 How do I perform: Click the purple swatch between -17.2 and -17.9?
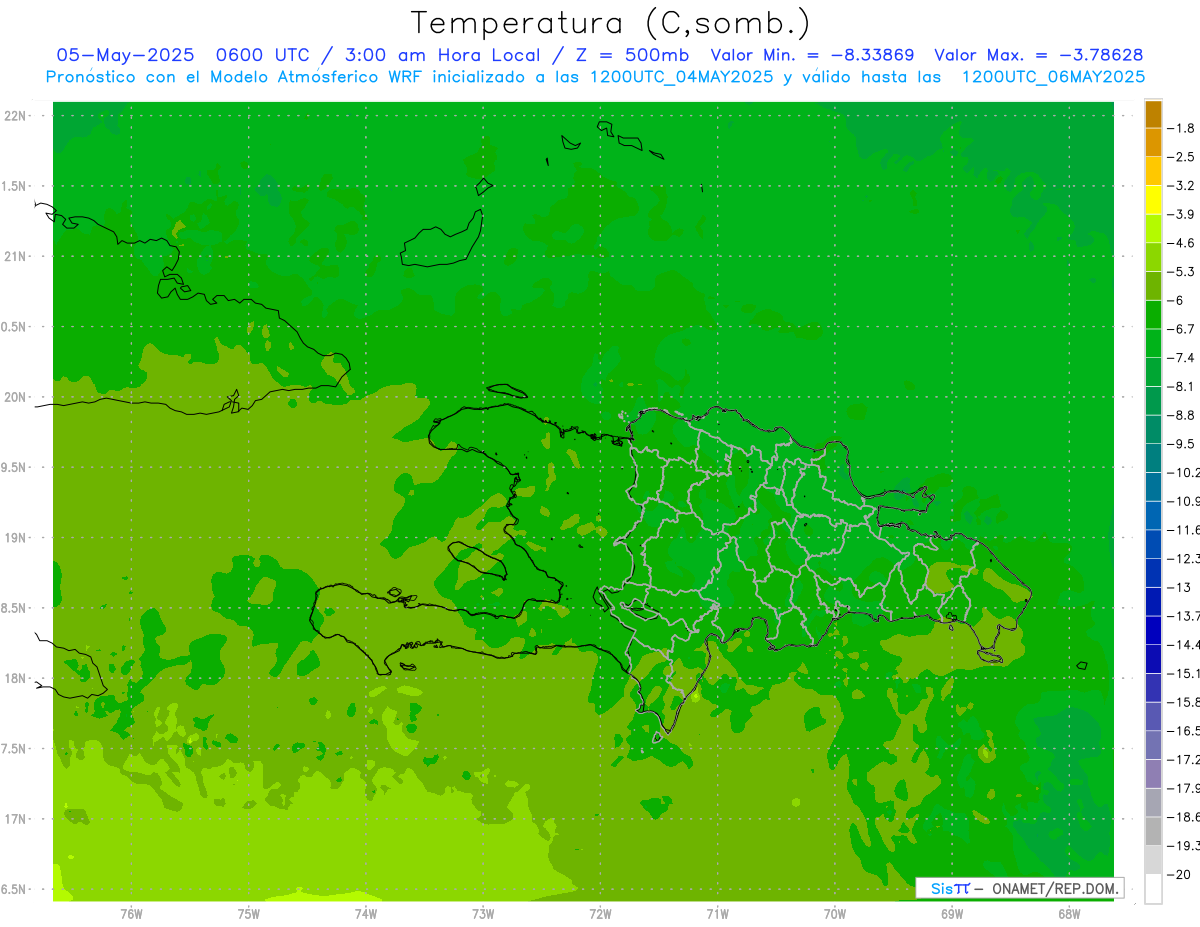1153,774
